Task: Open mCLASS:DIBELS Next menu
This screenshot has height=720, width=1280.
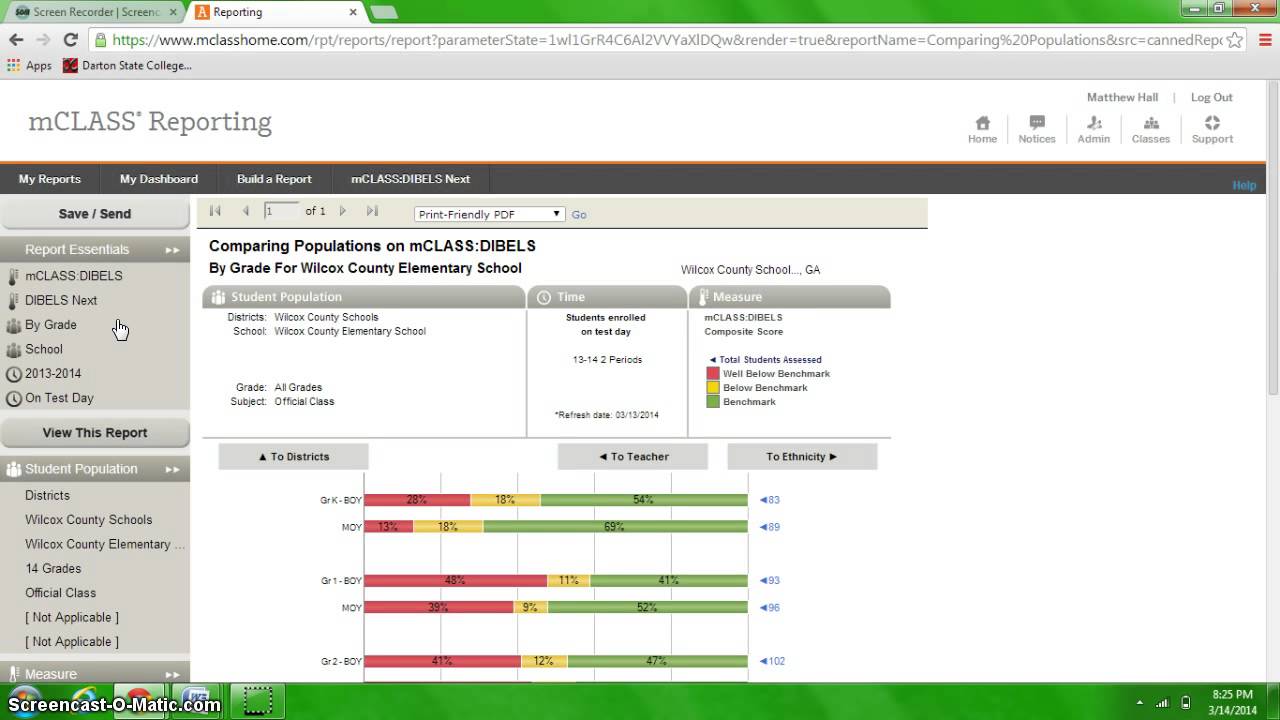Action: (410, 179)
